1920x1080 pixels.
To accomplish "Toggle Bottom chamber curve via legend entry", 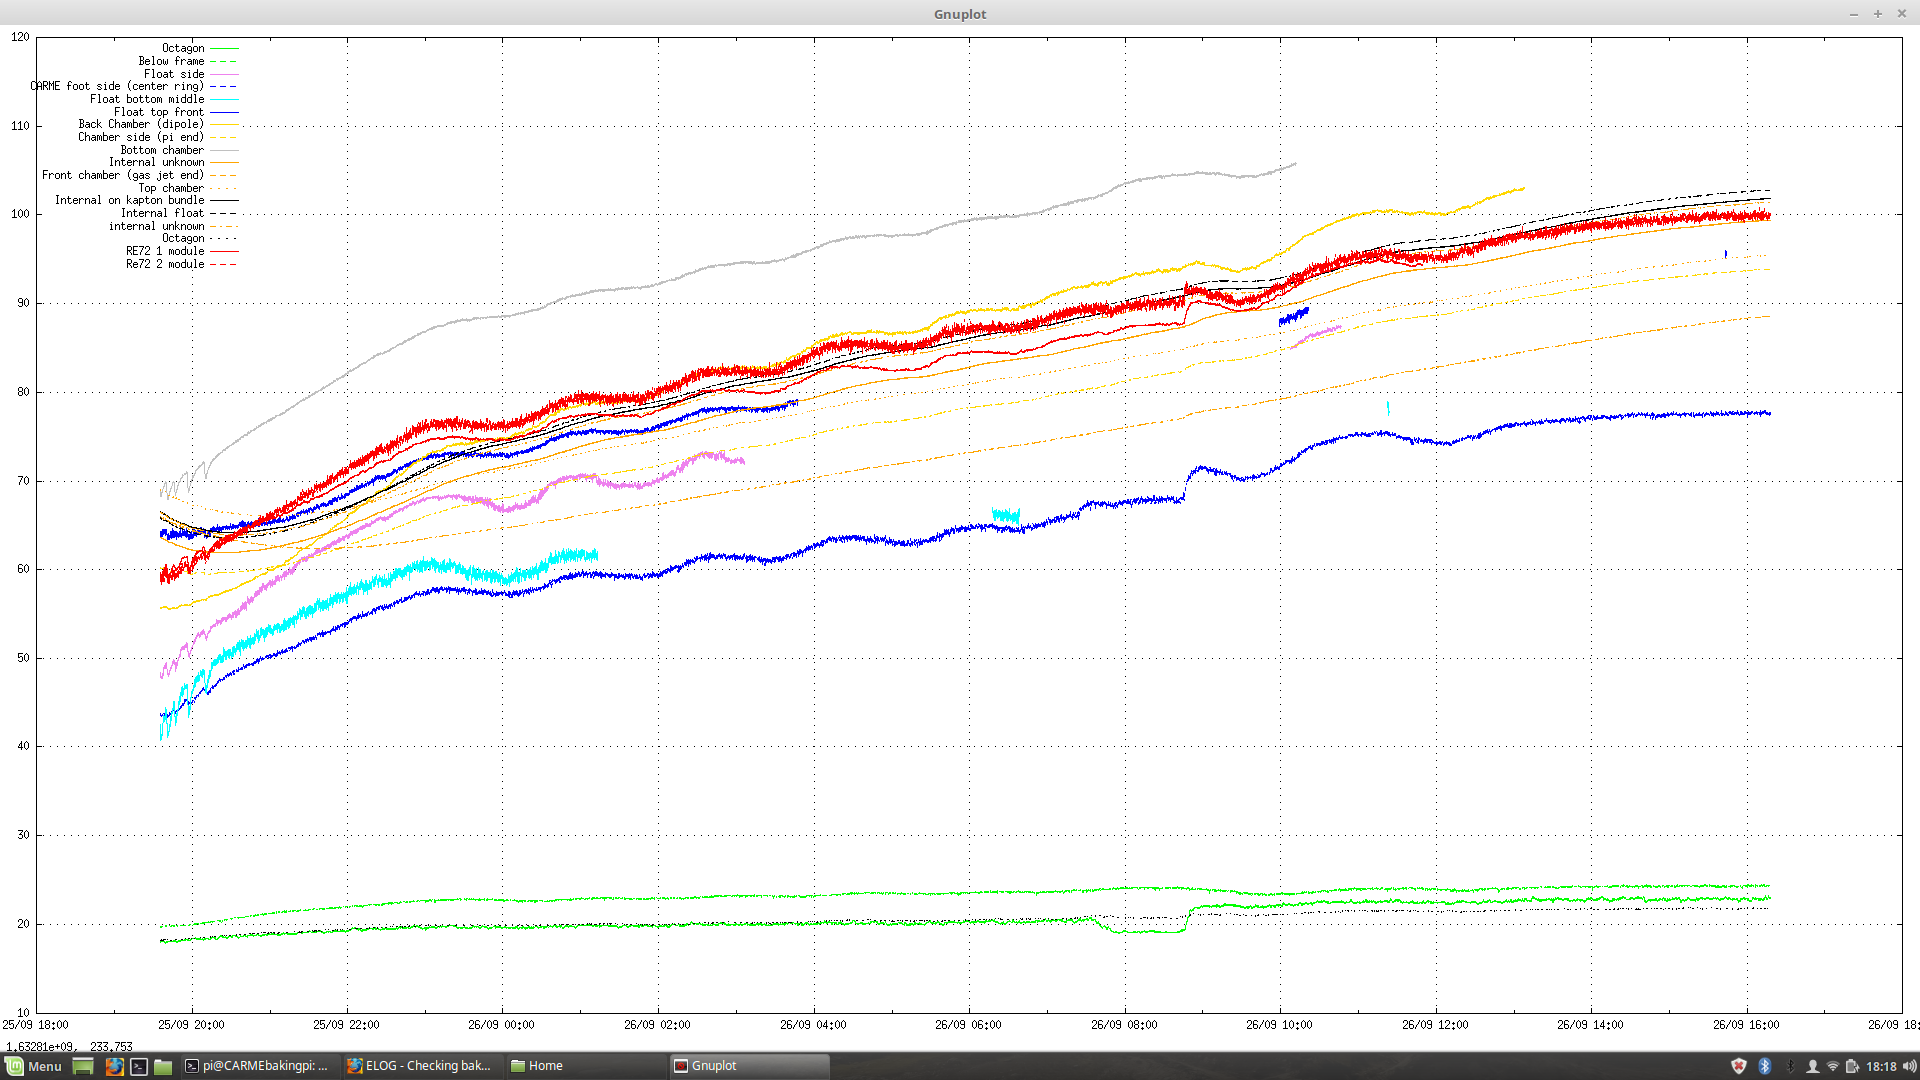I will 162,150.
